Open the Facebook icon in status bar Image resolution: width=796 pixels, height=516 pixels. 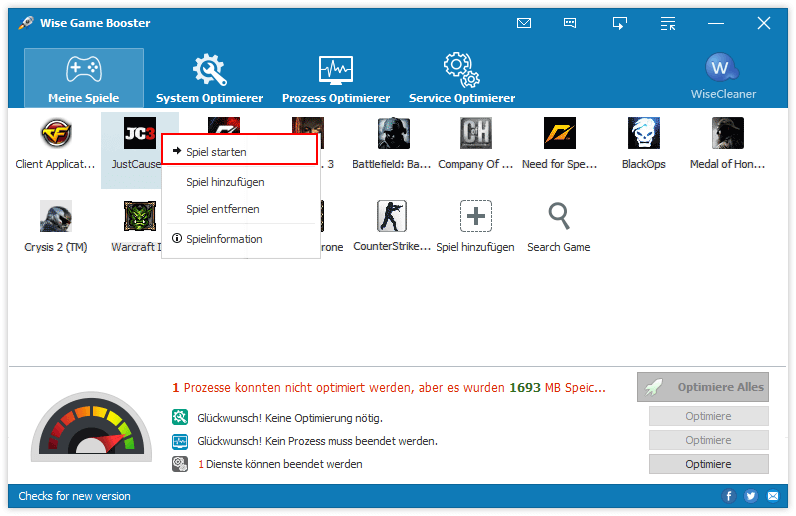(728, 496)
